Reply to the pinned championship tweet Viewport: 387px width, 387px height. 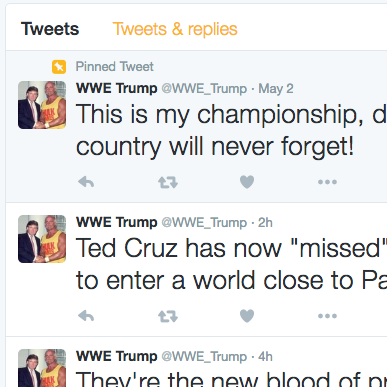coord(86,182)
